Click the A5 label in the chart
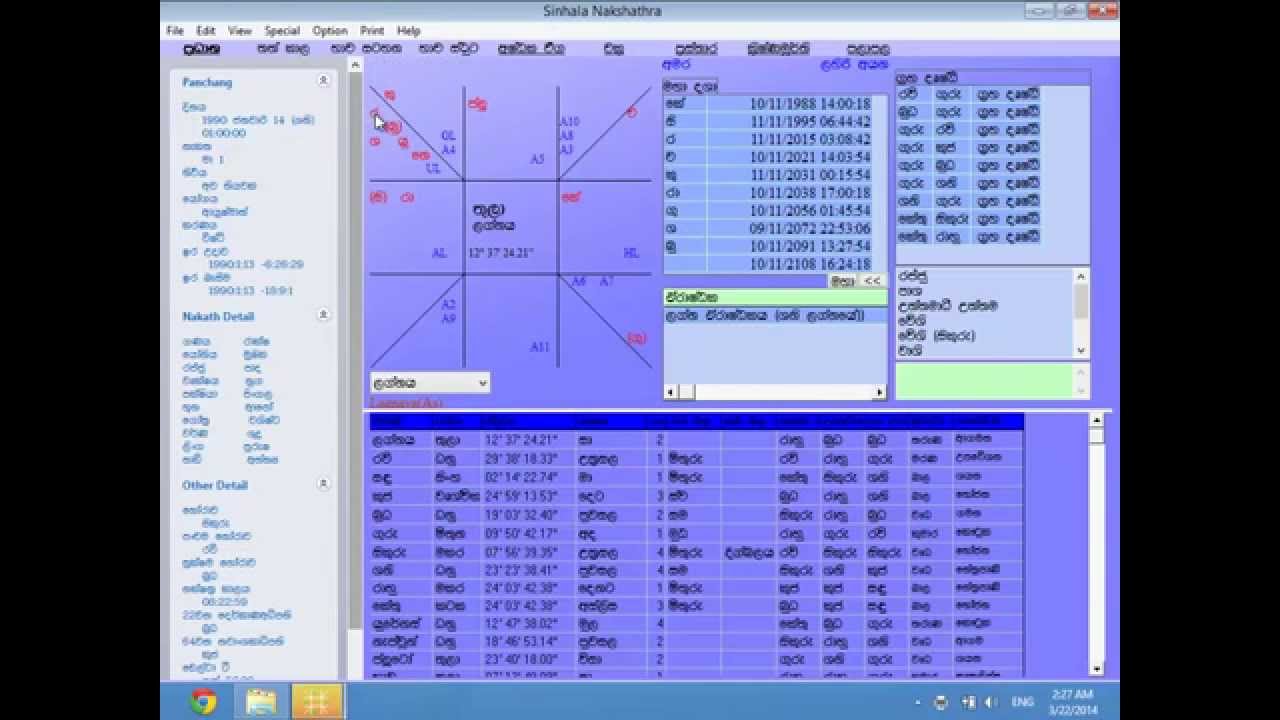Screen dimensions: 1280x720 click(537, 159)
